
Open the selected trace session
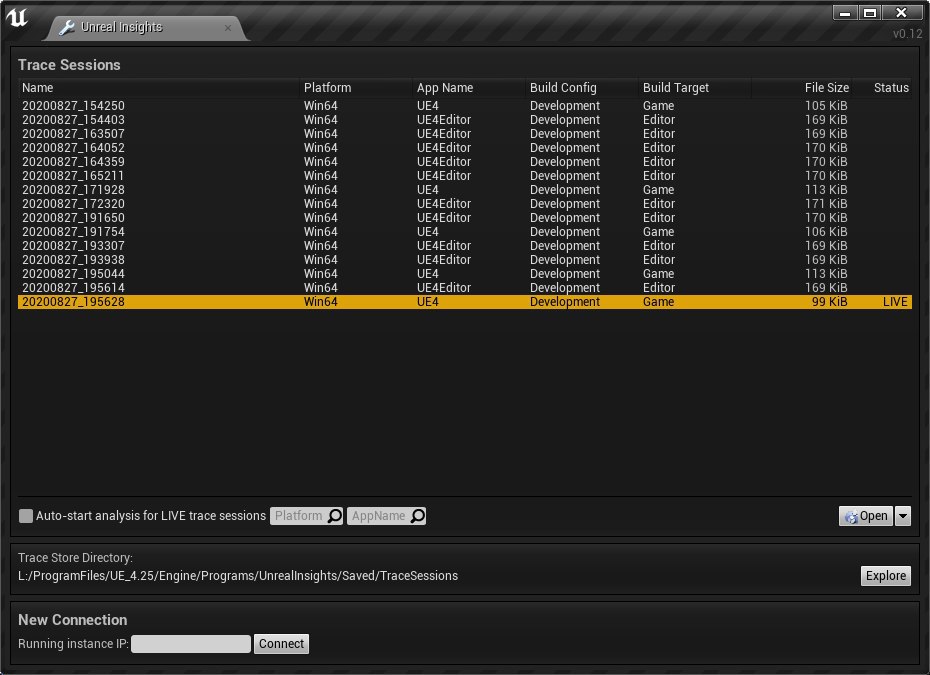tap(866, 515)
